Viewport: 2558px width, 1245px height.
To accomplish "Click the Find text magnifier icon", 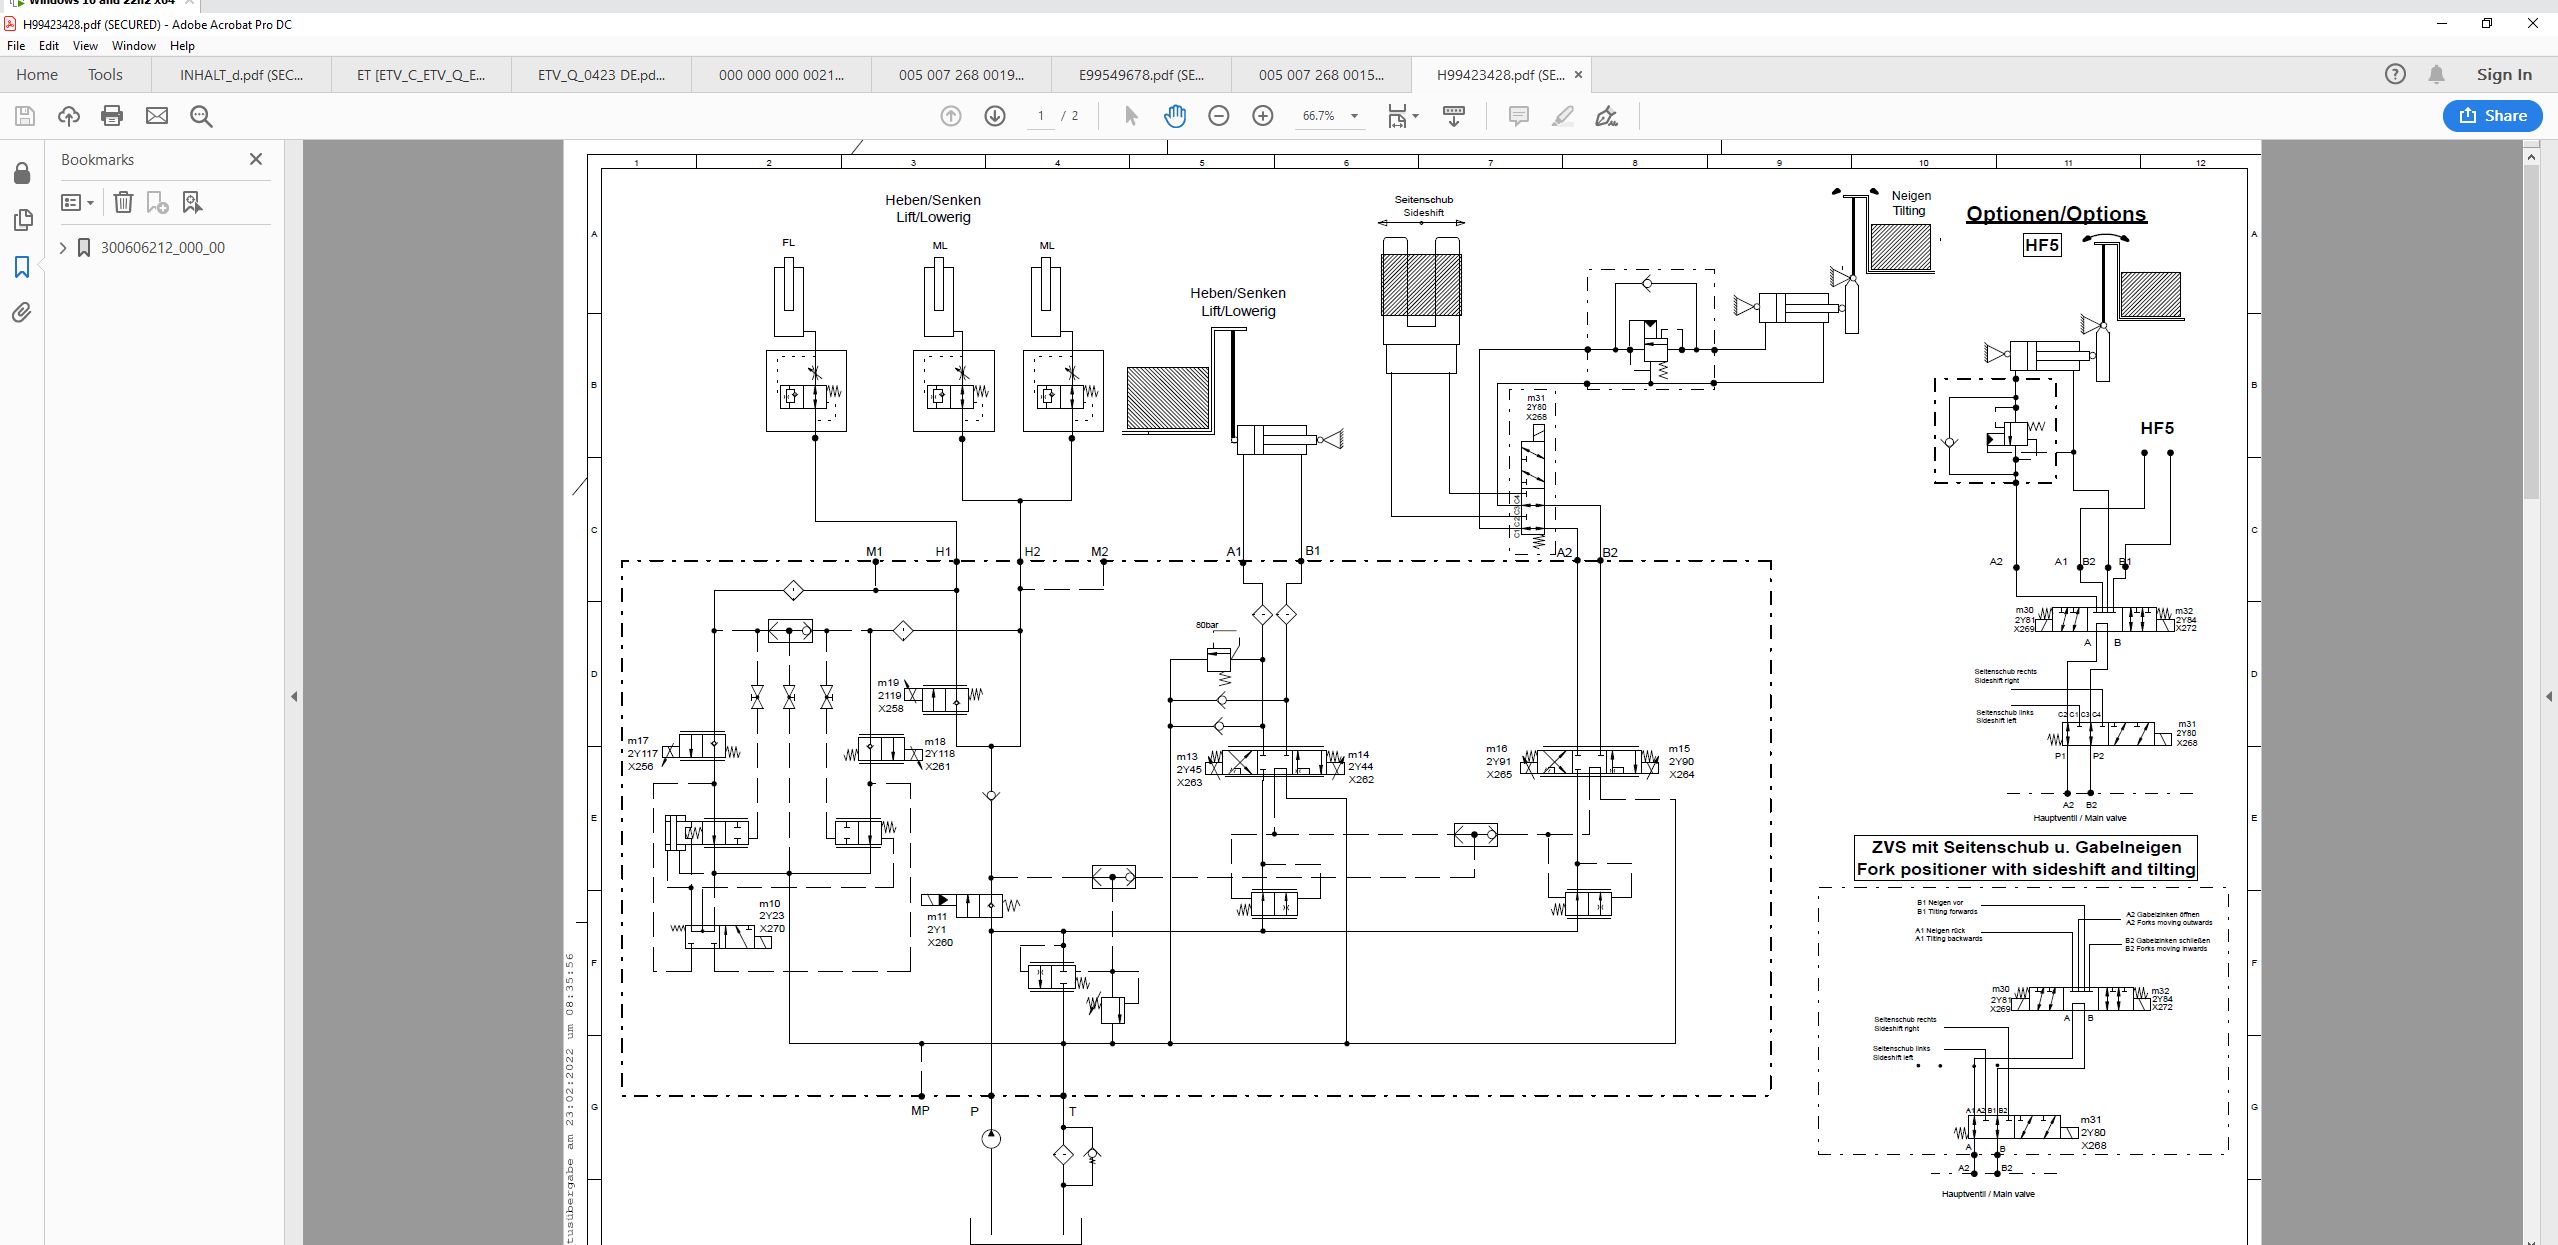I will [x=201, y=116].
